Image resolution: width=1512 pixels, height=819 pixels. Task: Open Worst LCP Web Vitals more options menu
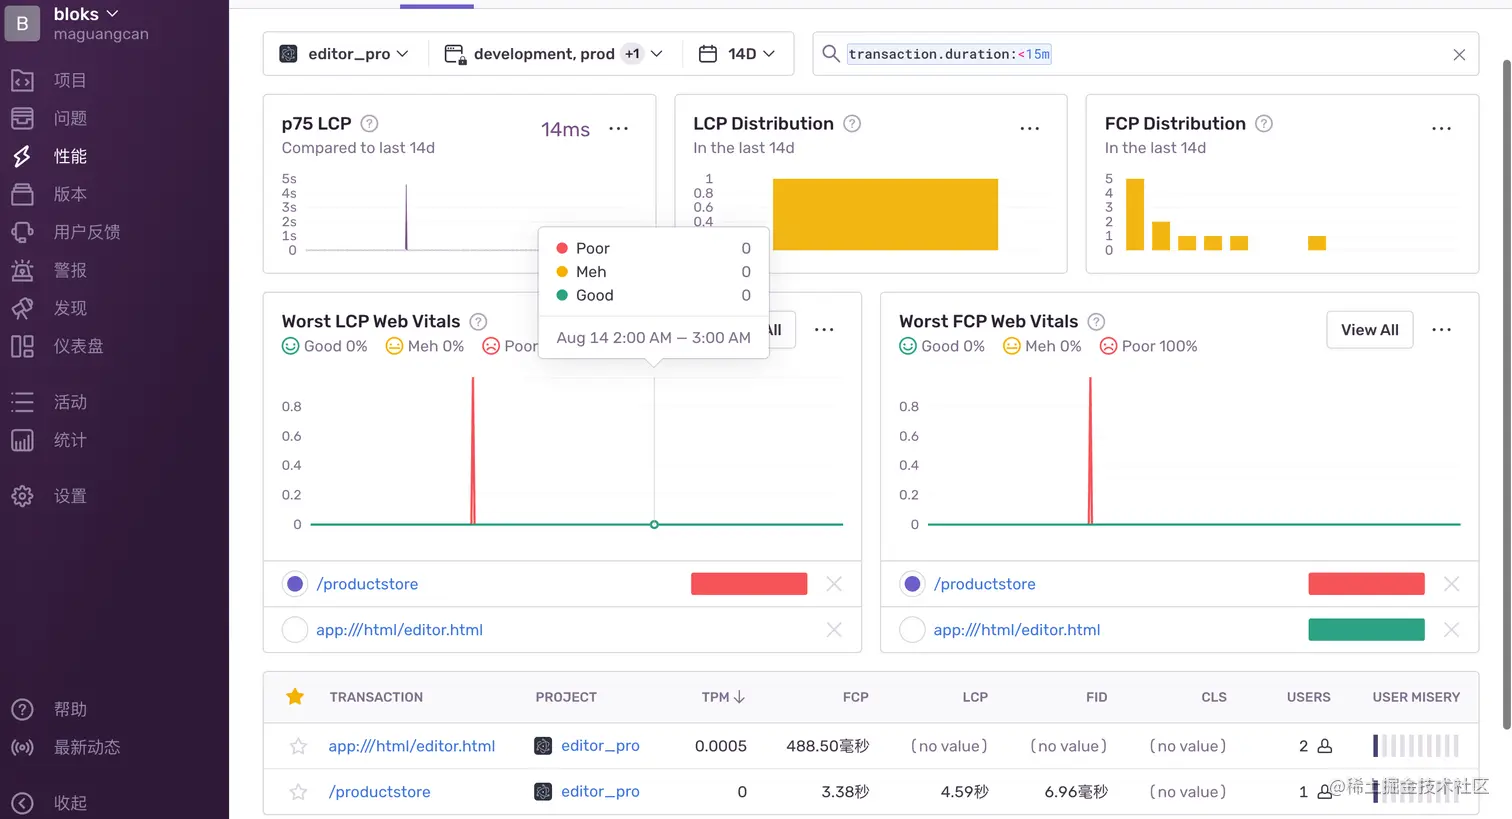click(x=824, y=330)
